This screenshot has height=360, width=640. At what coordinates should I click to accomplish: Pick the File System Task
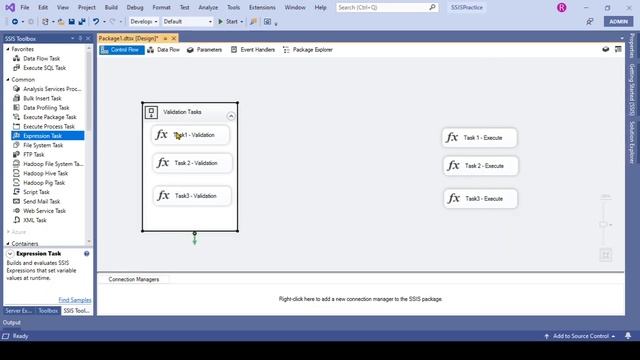43,145
